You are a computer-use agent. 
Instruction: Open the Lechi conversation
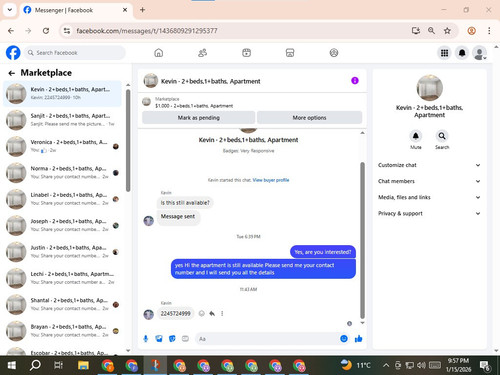coord(63,278)
